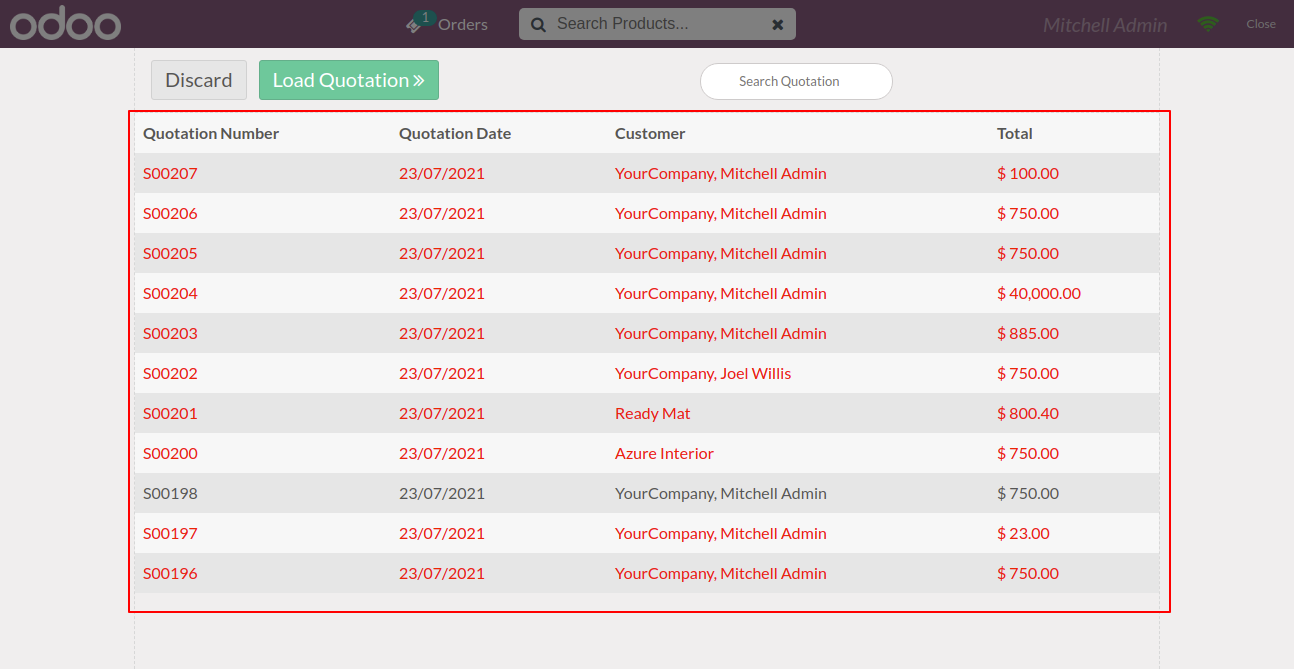Click the date in row S00204
The width and height of the screenshot is (1294, 669).
click(x=442, y=293)
